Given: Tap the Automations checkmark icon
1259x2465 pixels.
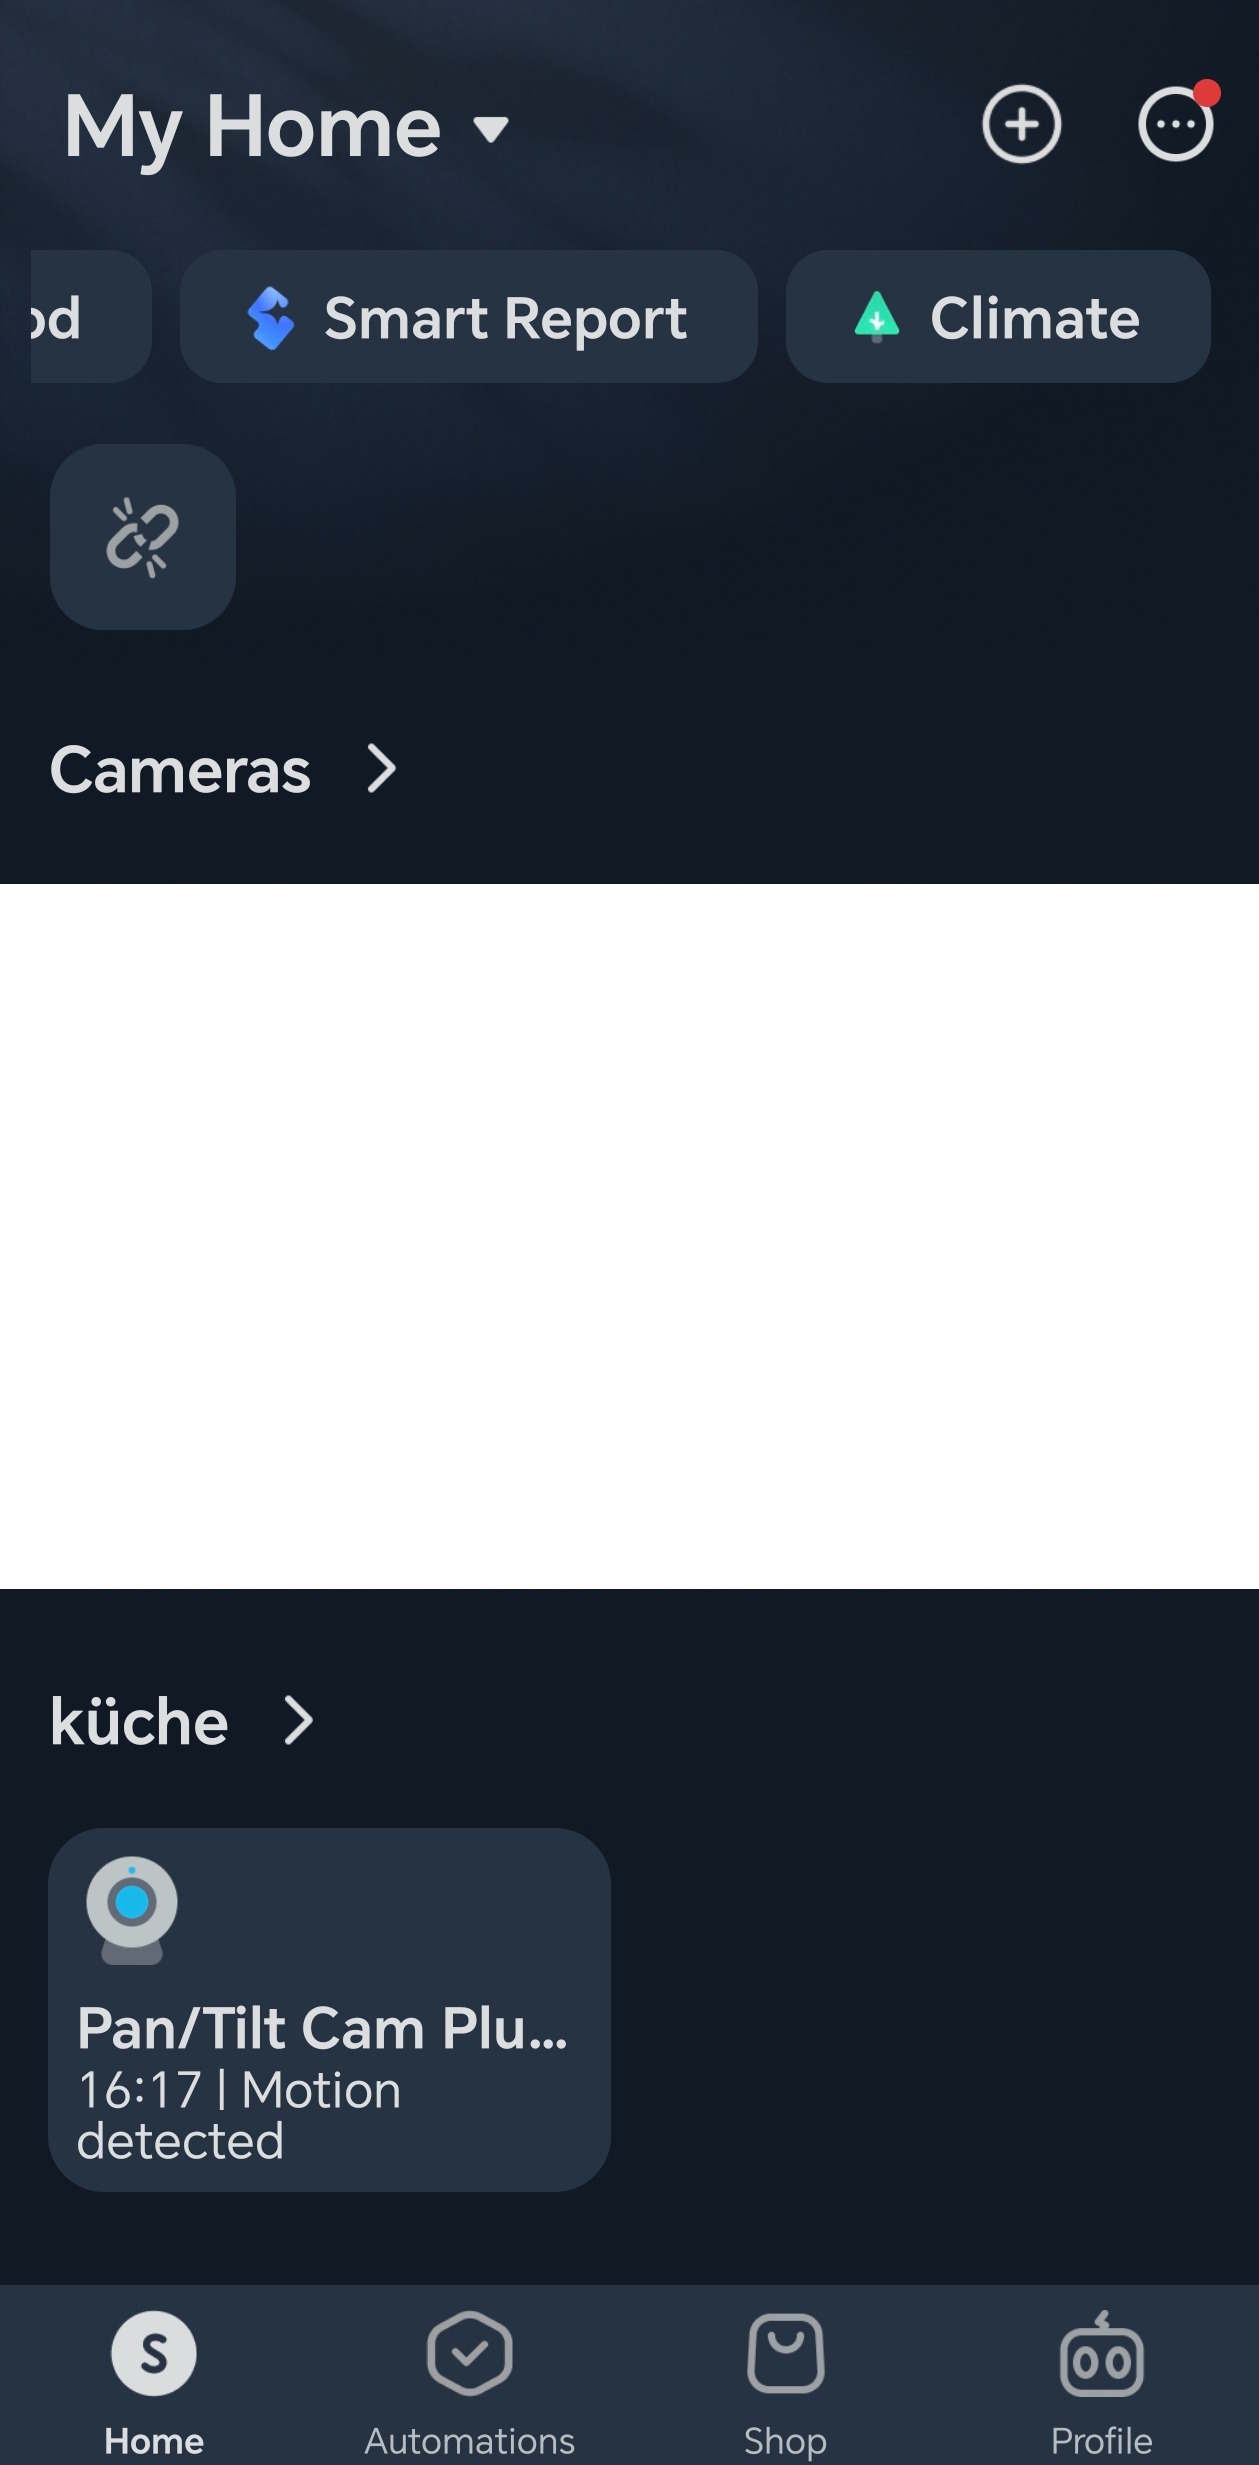Looking at the screenshot, I should [x=469, y=2352].
